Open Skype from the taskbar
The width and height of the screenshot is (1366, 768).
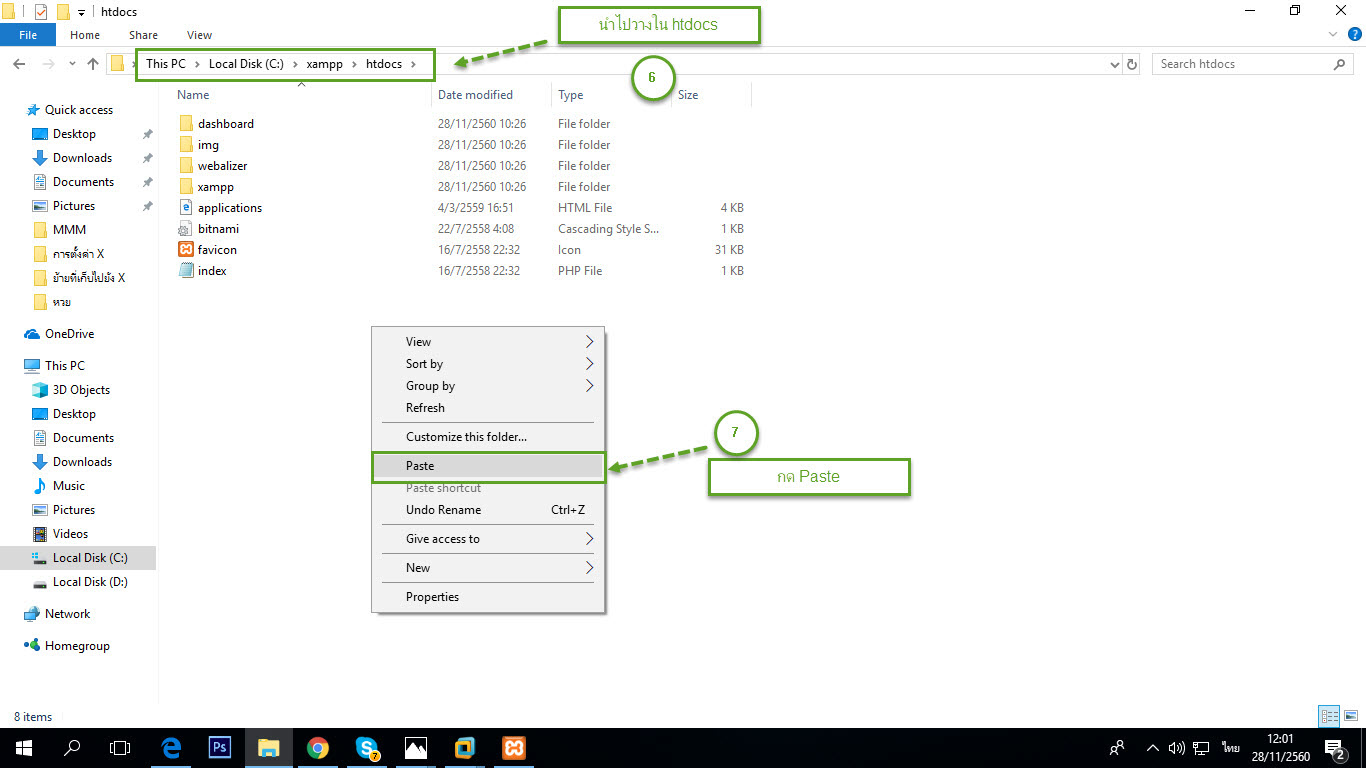[x=367, y=747]
